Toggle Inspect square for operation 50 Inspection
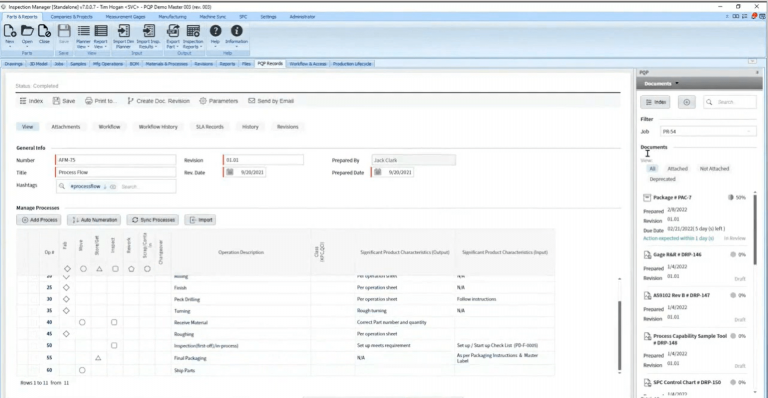 [x=114, y=346]
